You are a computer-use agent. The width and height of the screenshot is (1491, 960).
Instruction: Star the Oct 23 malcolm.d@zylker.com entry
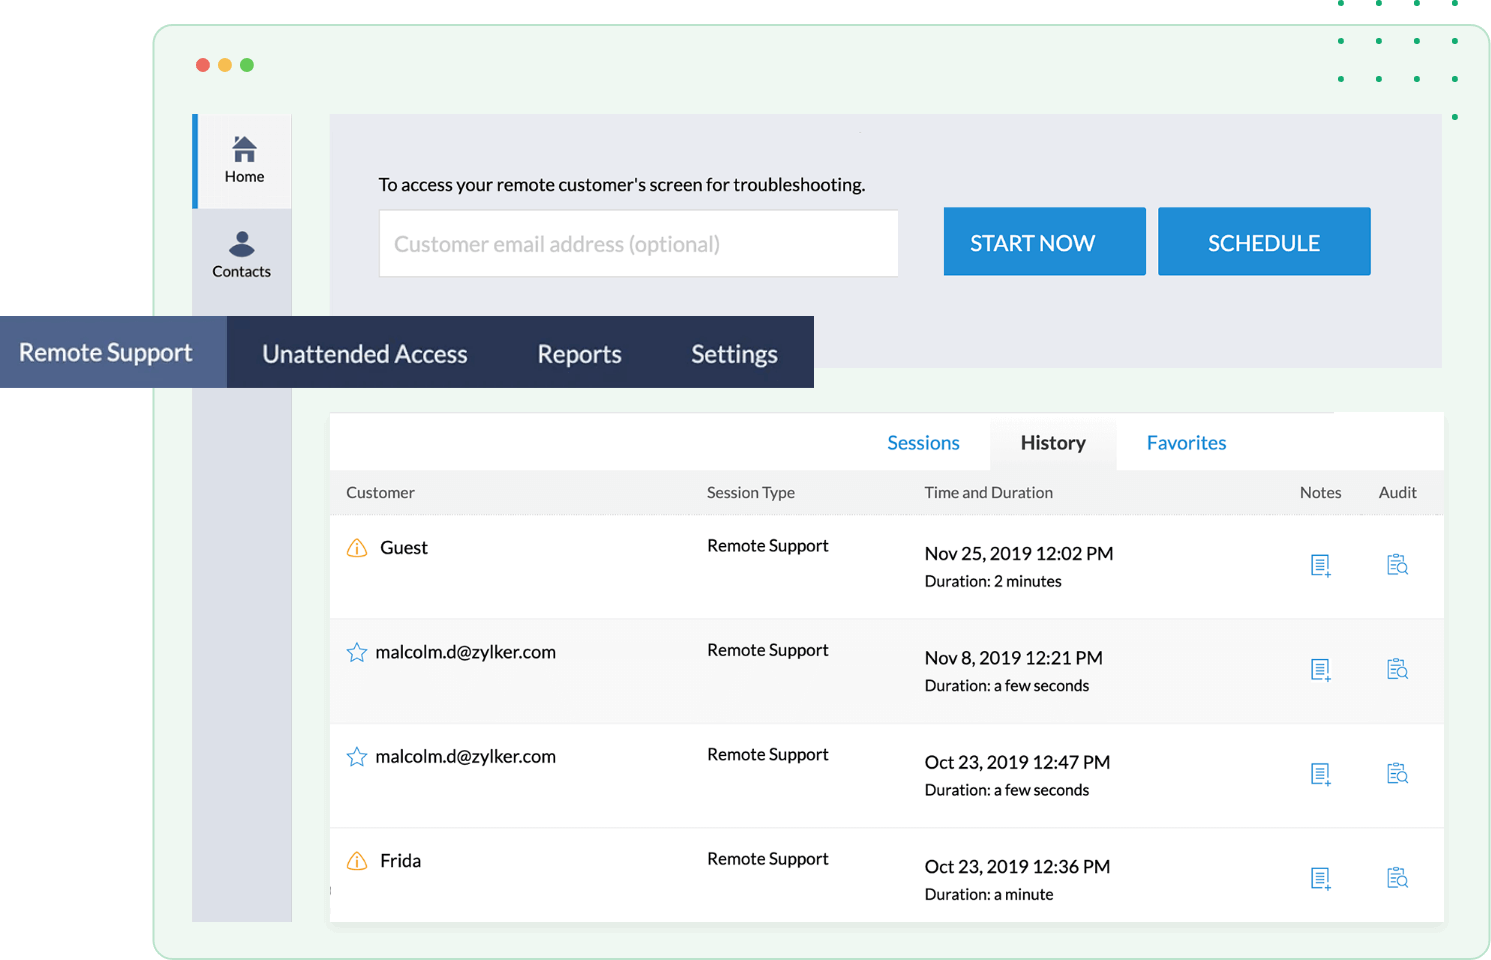357,757
